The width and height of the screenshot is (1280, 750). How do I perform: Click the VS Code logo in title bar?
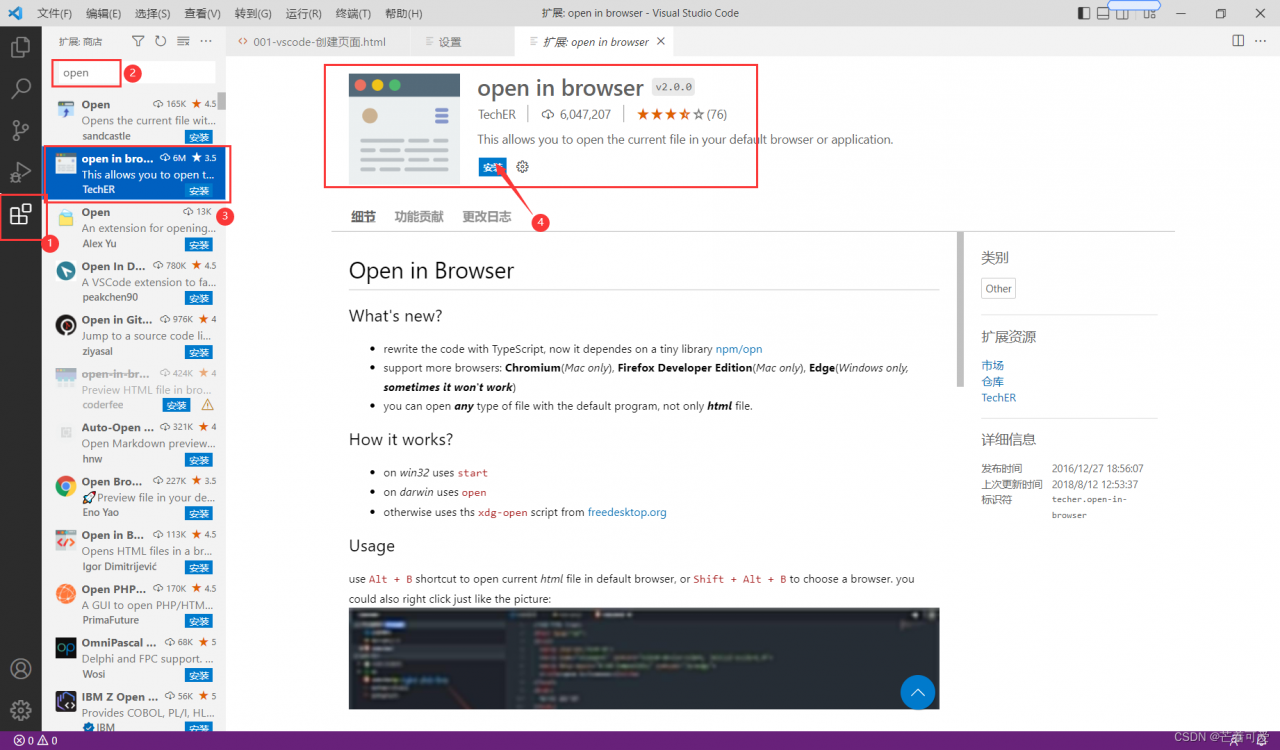(x=15, y=13)
